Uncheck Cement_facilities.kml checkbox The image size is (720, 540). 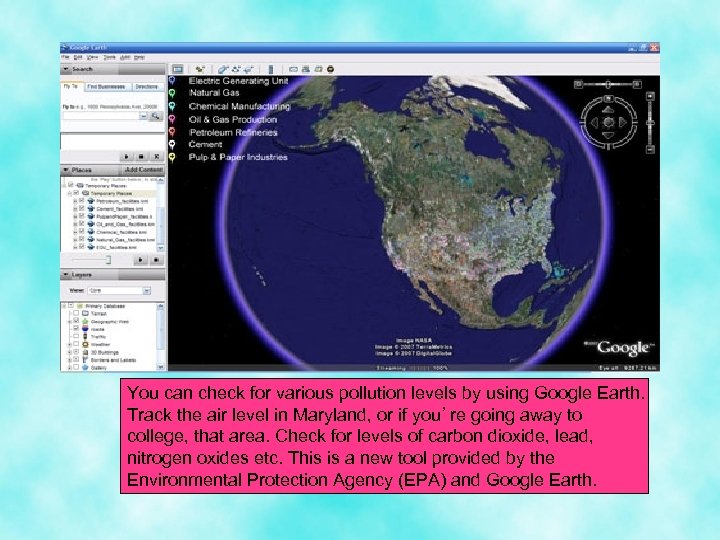click(82, 208)
